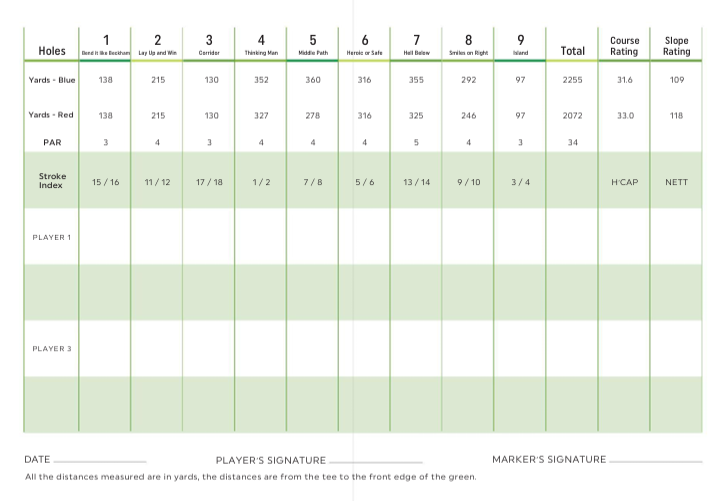Click the Player's Signature line
This screenshot has width=728, height=501.
click(x=374, y=460)
